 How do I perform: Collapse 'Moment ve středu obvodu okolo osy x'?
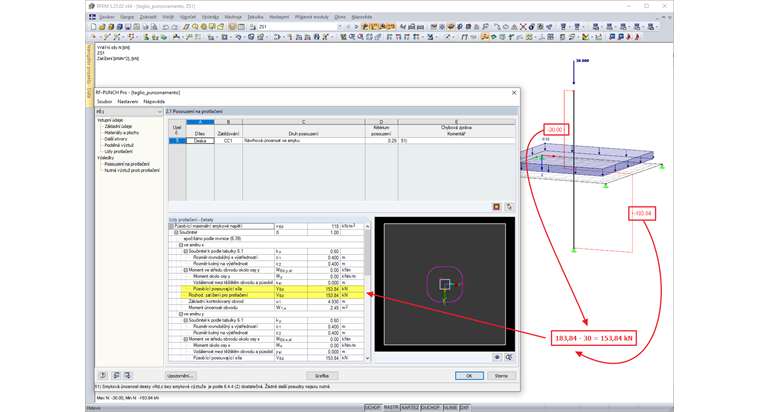pos(186,339)
